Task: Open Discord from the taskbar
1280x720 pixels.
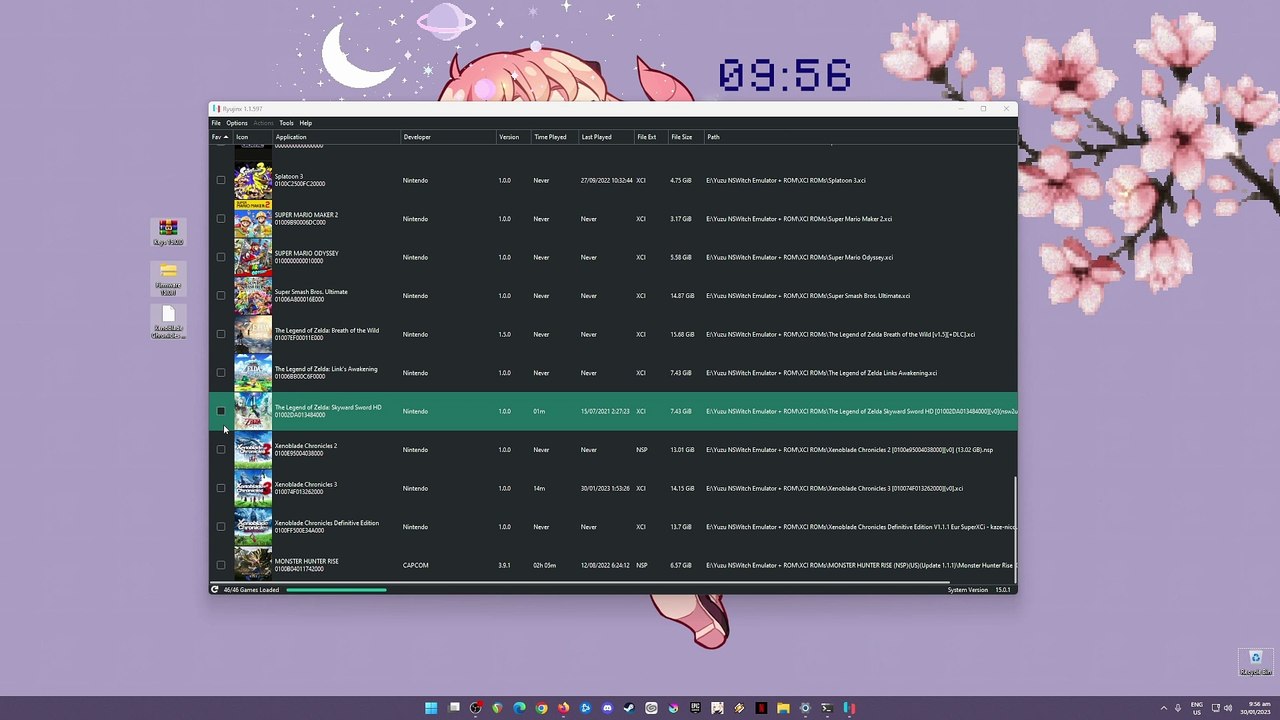Action: 607,708
